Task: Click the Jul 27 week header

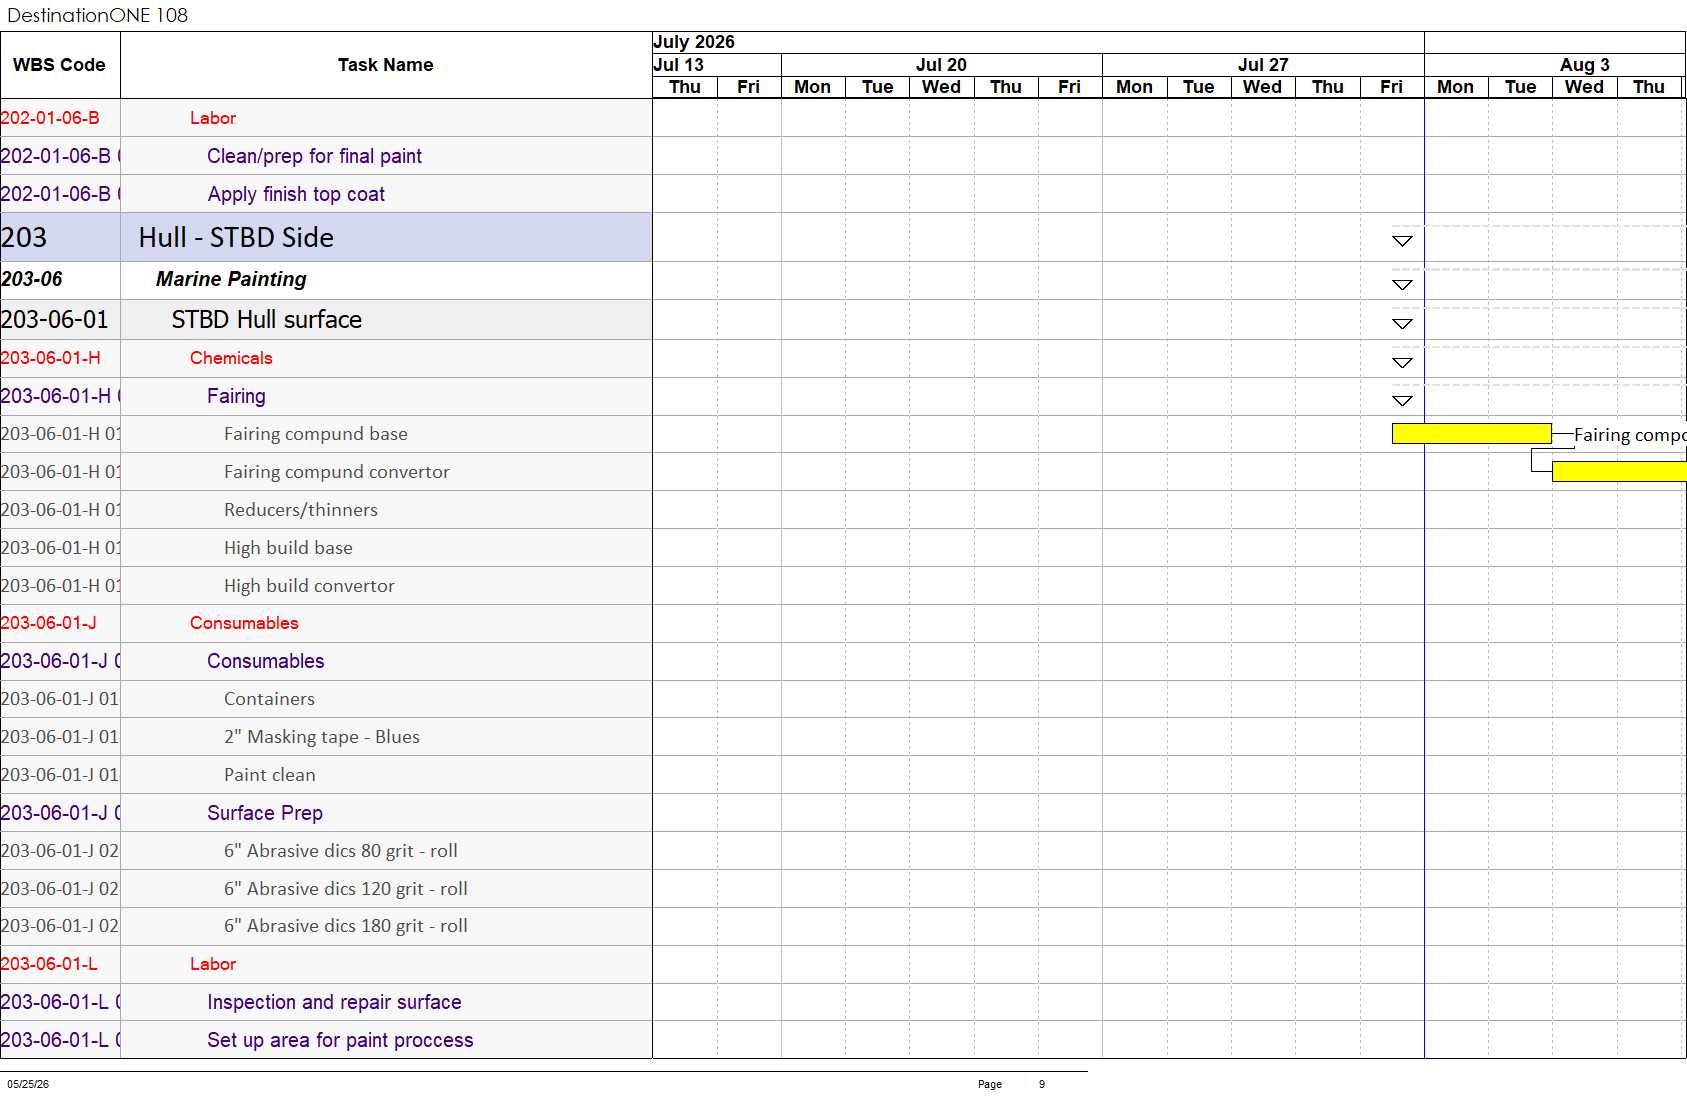Action: 1263,65
